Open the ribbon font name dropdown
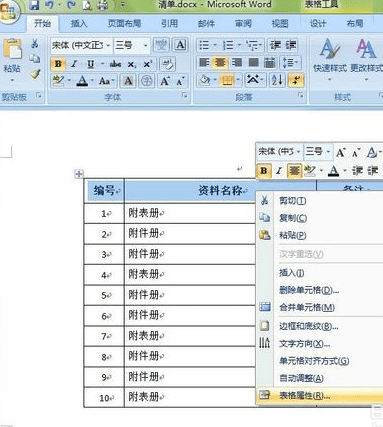This screenshot has height=427, width=383. (x=108, y=45)
